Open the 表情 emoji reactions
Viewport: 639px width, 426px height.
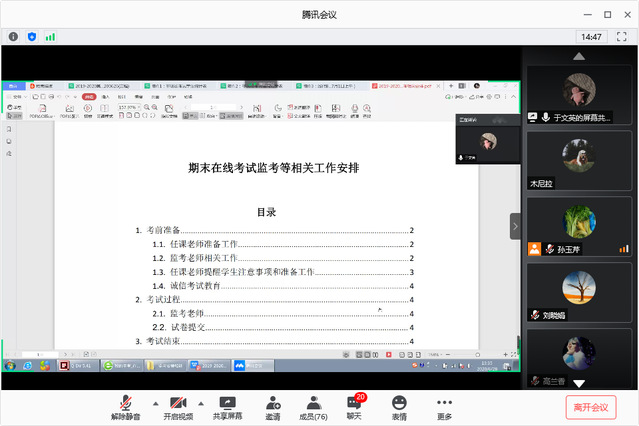point(399,406)
